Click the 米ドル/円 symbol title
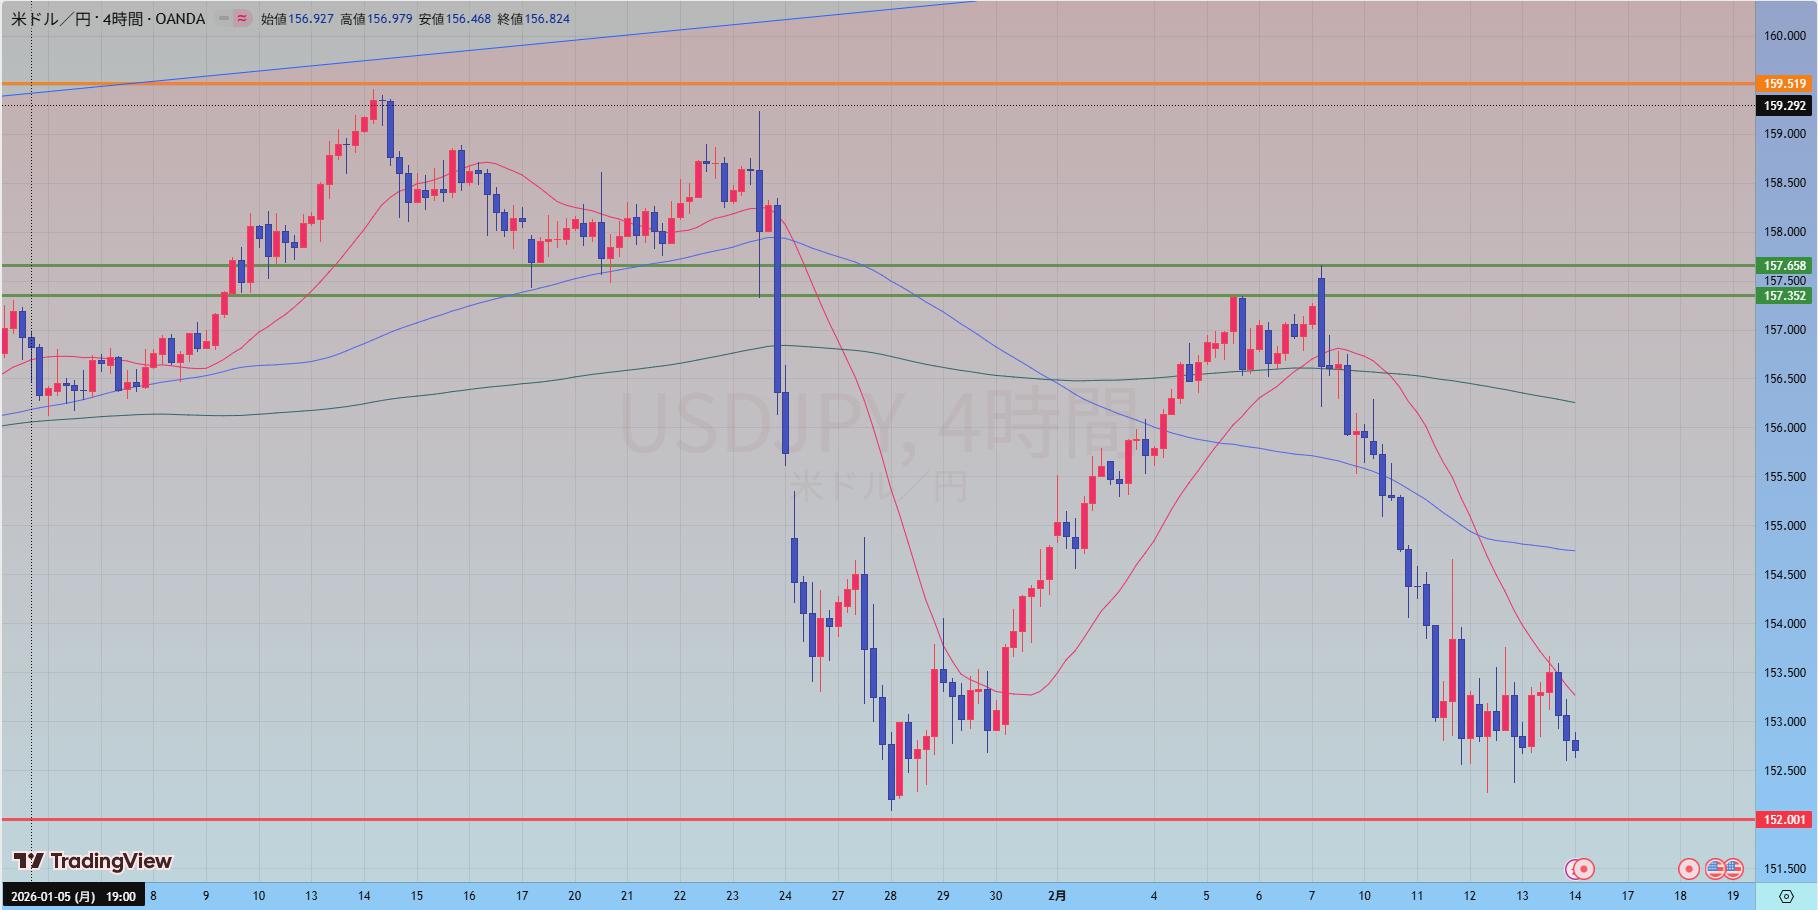 52,18
